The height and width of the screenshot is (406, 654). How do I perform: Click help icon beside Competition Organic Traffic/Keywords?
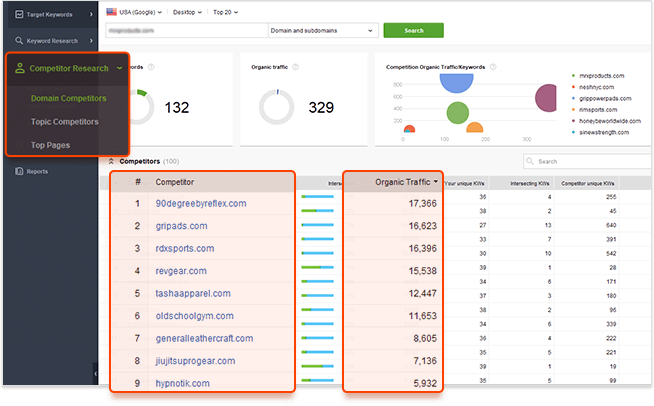pos(493,67)
